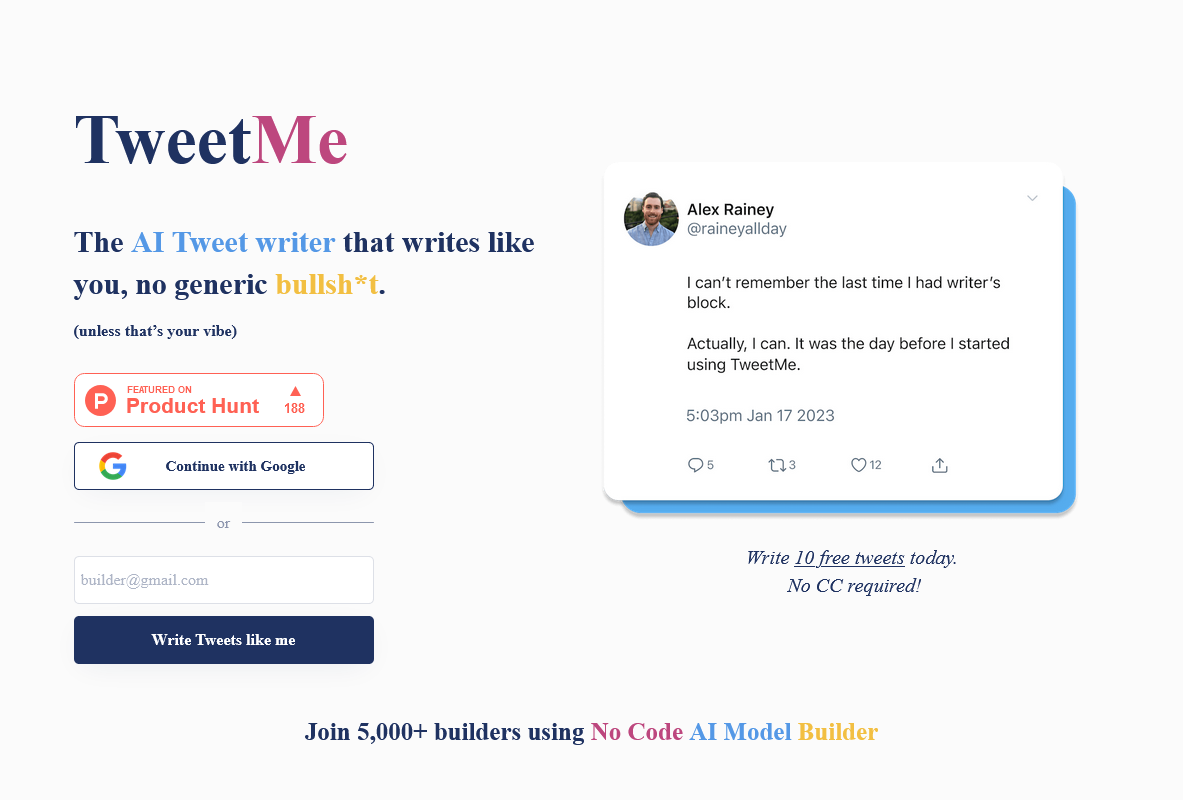Open the Featured on Product Hunt badge
1200x800 pixels.
pyautogui.click(x=199, y=400)
